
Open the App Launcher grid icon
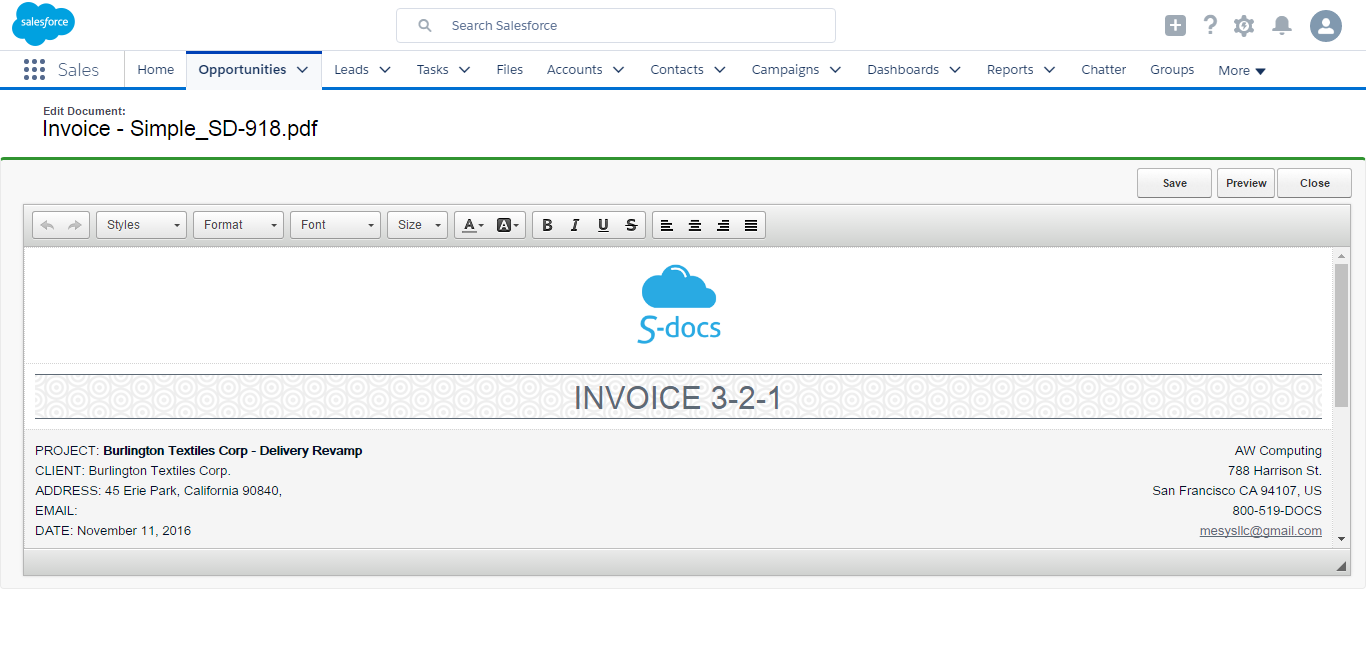pos(34,69)
